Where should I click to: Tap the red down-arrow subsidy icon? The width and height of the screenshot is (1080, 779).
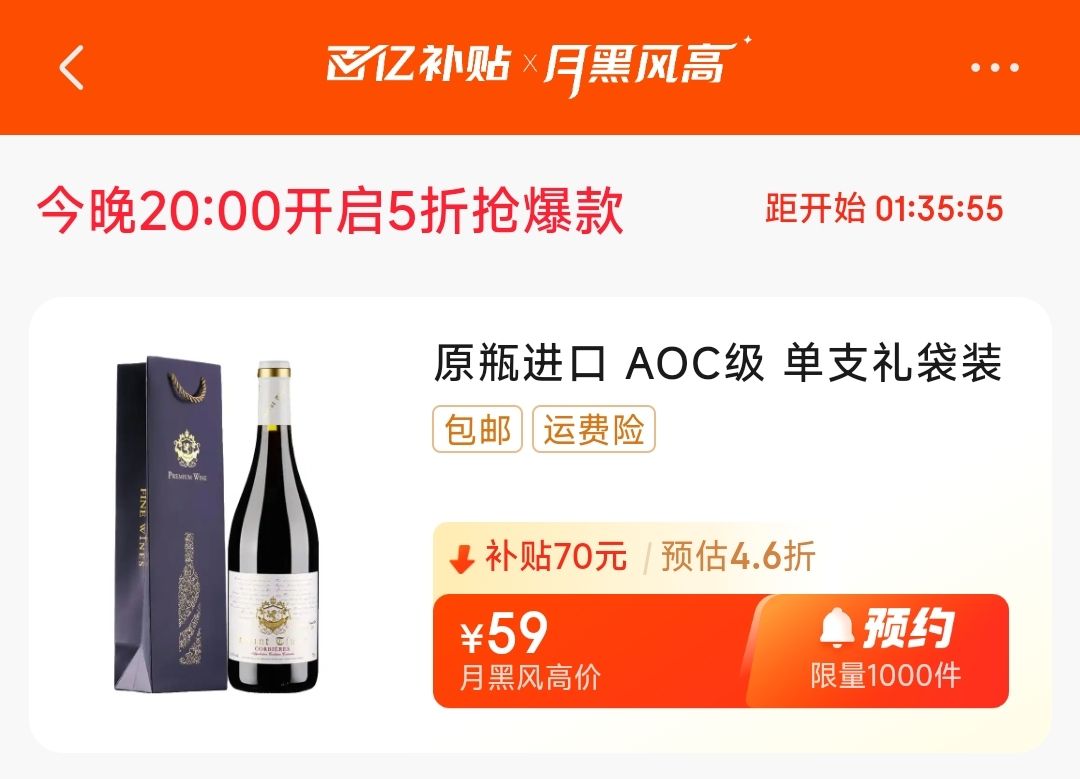tap(461, 559)
